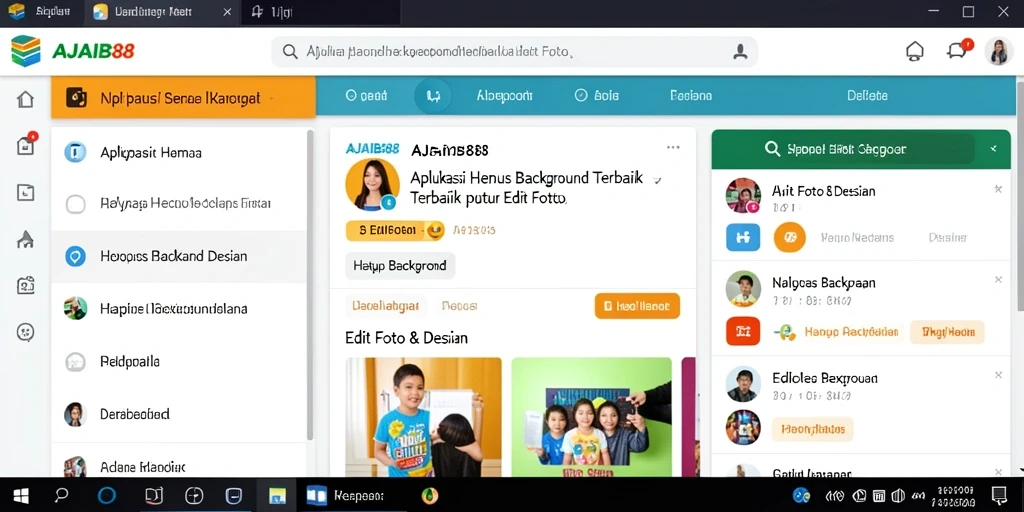Click the home icon in the left sidebar
The width and height of the screenshot is (1024, 512).
(25, 99)
